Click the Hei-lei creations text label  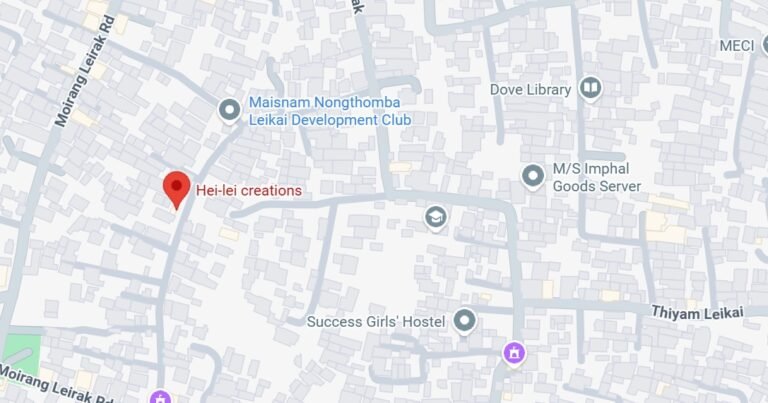[x=249, y=190]
